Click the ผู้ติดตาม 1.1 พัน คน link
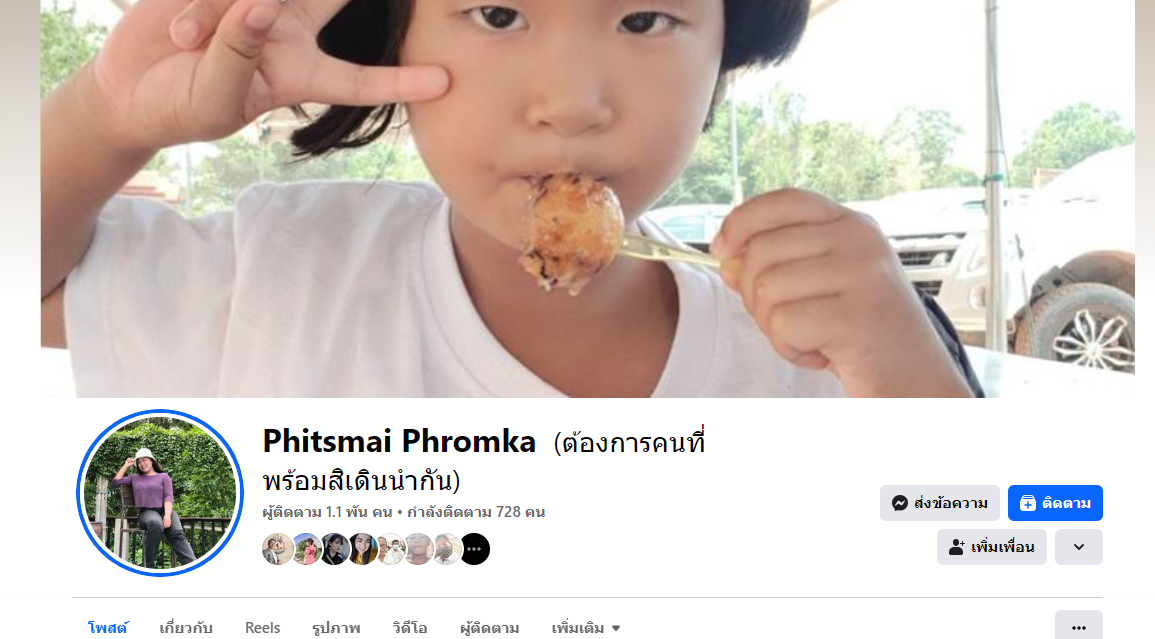This screenshot has height=639, width=1155. point(327,511)
